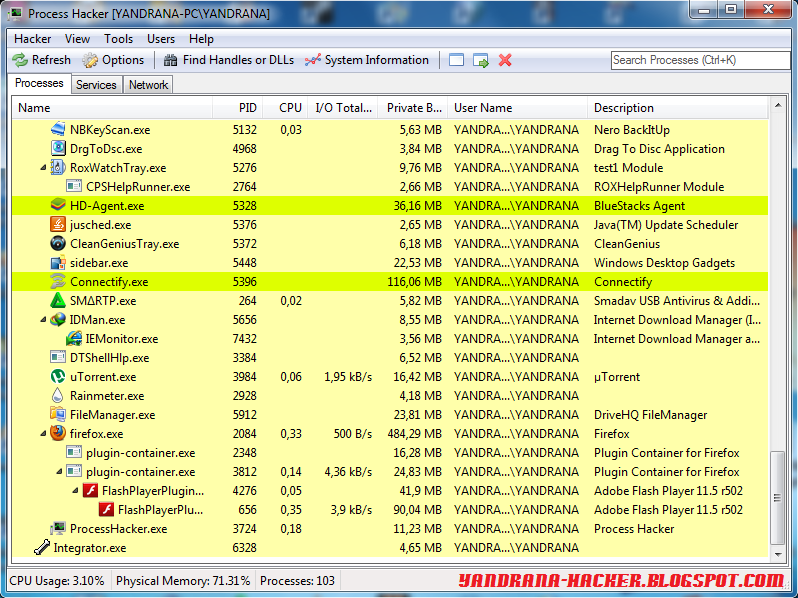Switch to the Services tab

pos(96,84)
